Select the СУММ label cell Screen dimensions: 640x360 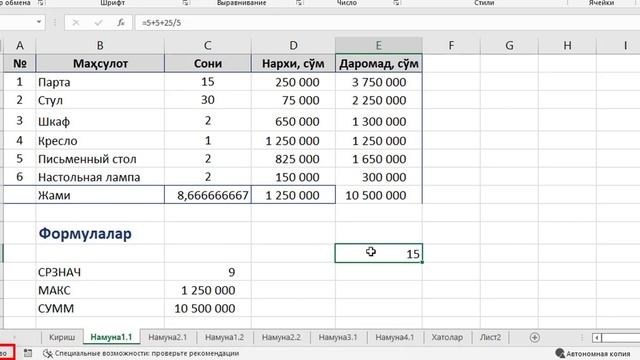click(x=100, y=308)
